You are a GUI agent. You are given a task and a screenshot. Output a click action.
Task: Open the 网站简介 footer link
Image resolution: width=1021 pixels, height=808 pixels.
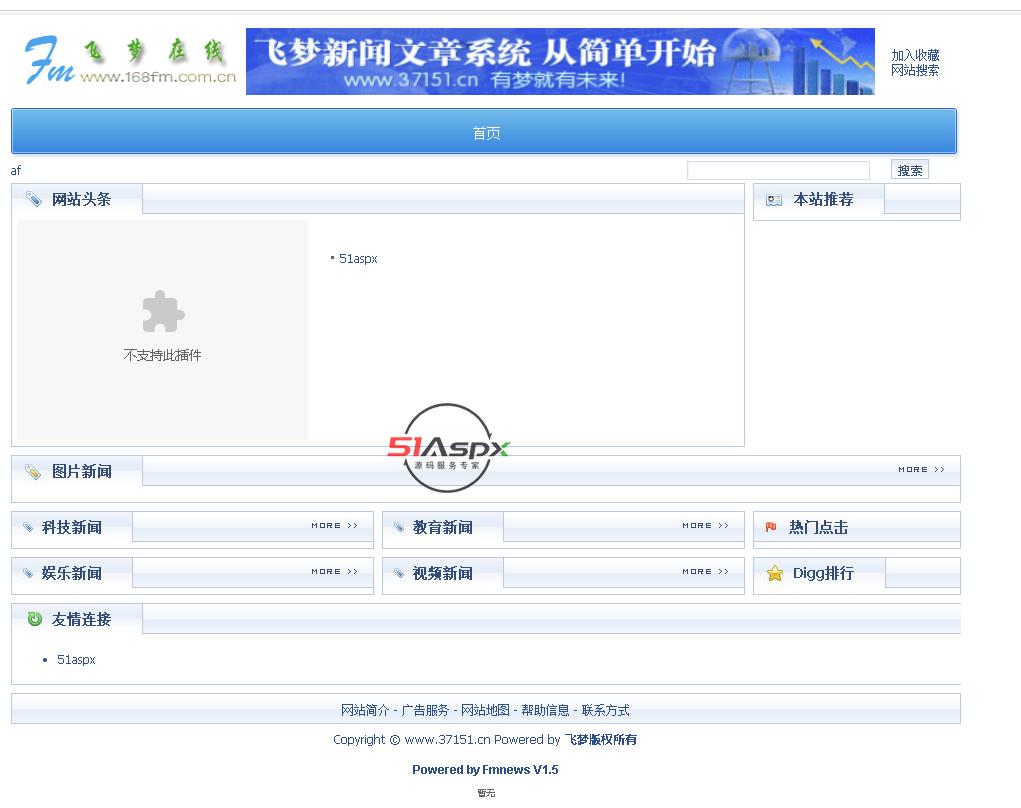365,710
